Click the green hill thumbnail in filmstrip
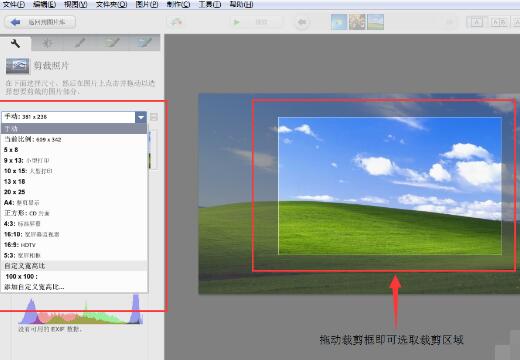The height and width of the screenshot is (360, 520). tap(375, 22)
